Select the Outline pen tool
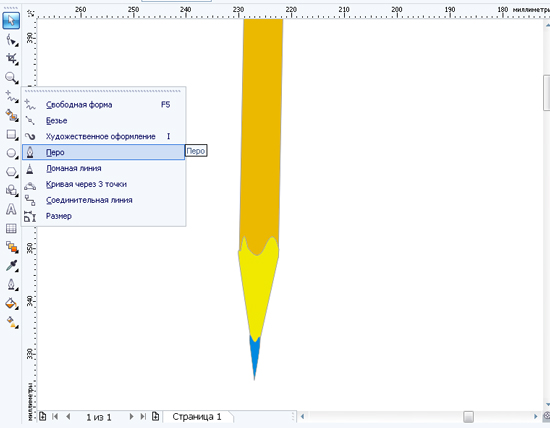550x428 pixels. click(x=11, y=285)
